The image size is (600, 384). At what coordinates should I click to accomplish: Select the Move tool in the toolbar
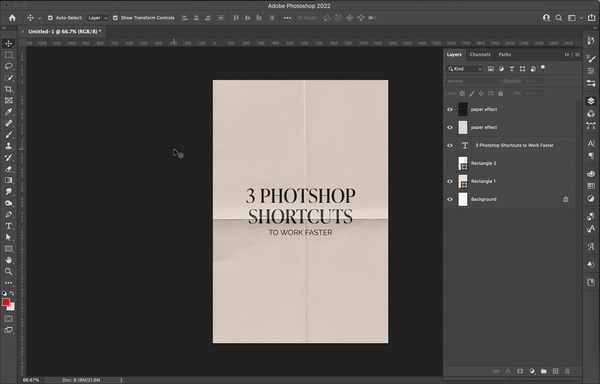click(x=8, y=43)
